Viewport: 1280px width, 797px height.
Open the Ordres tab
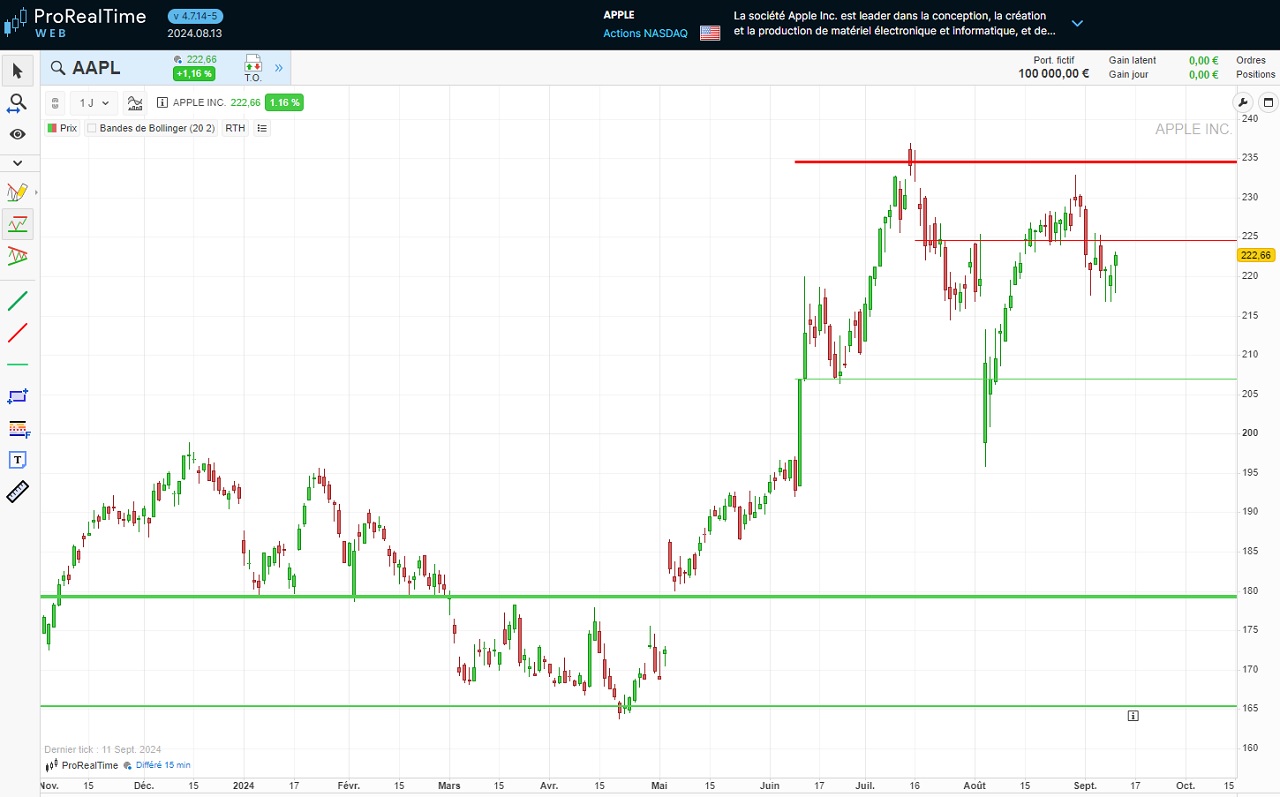click(1251, 60)
